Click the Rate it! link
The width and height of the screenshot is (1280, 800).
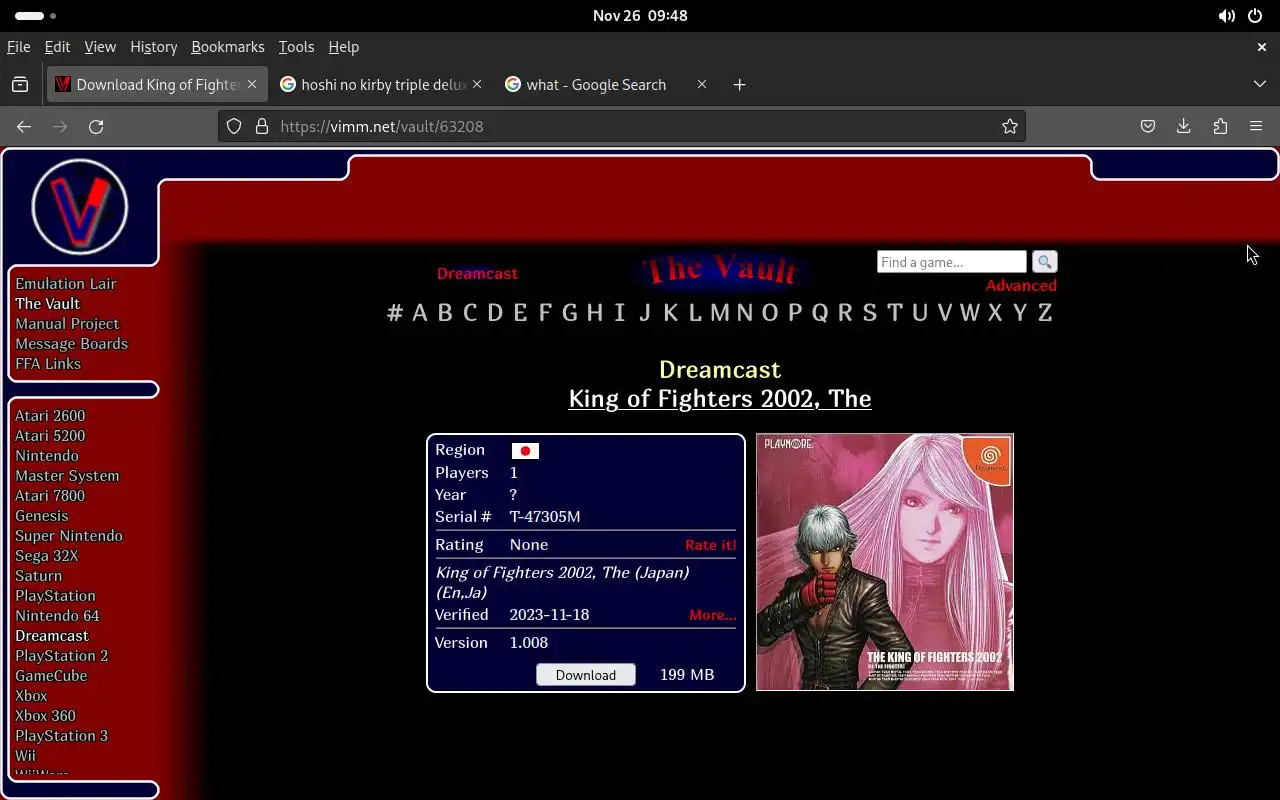pos(710,545)
